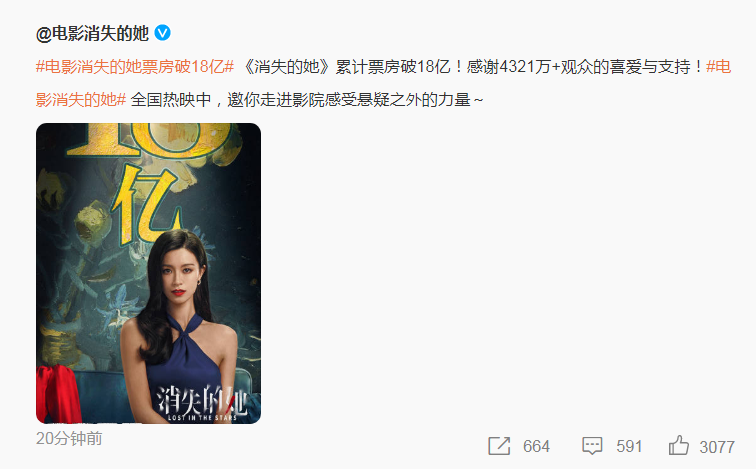The width and height of the screenshot is (756, 474).
Task: Open the 影消失的她# hashtag on the second line
Action: 81,100
